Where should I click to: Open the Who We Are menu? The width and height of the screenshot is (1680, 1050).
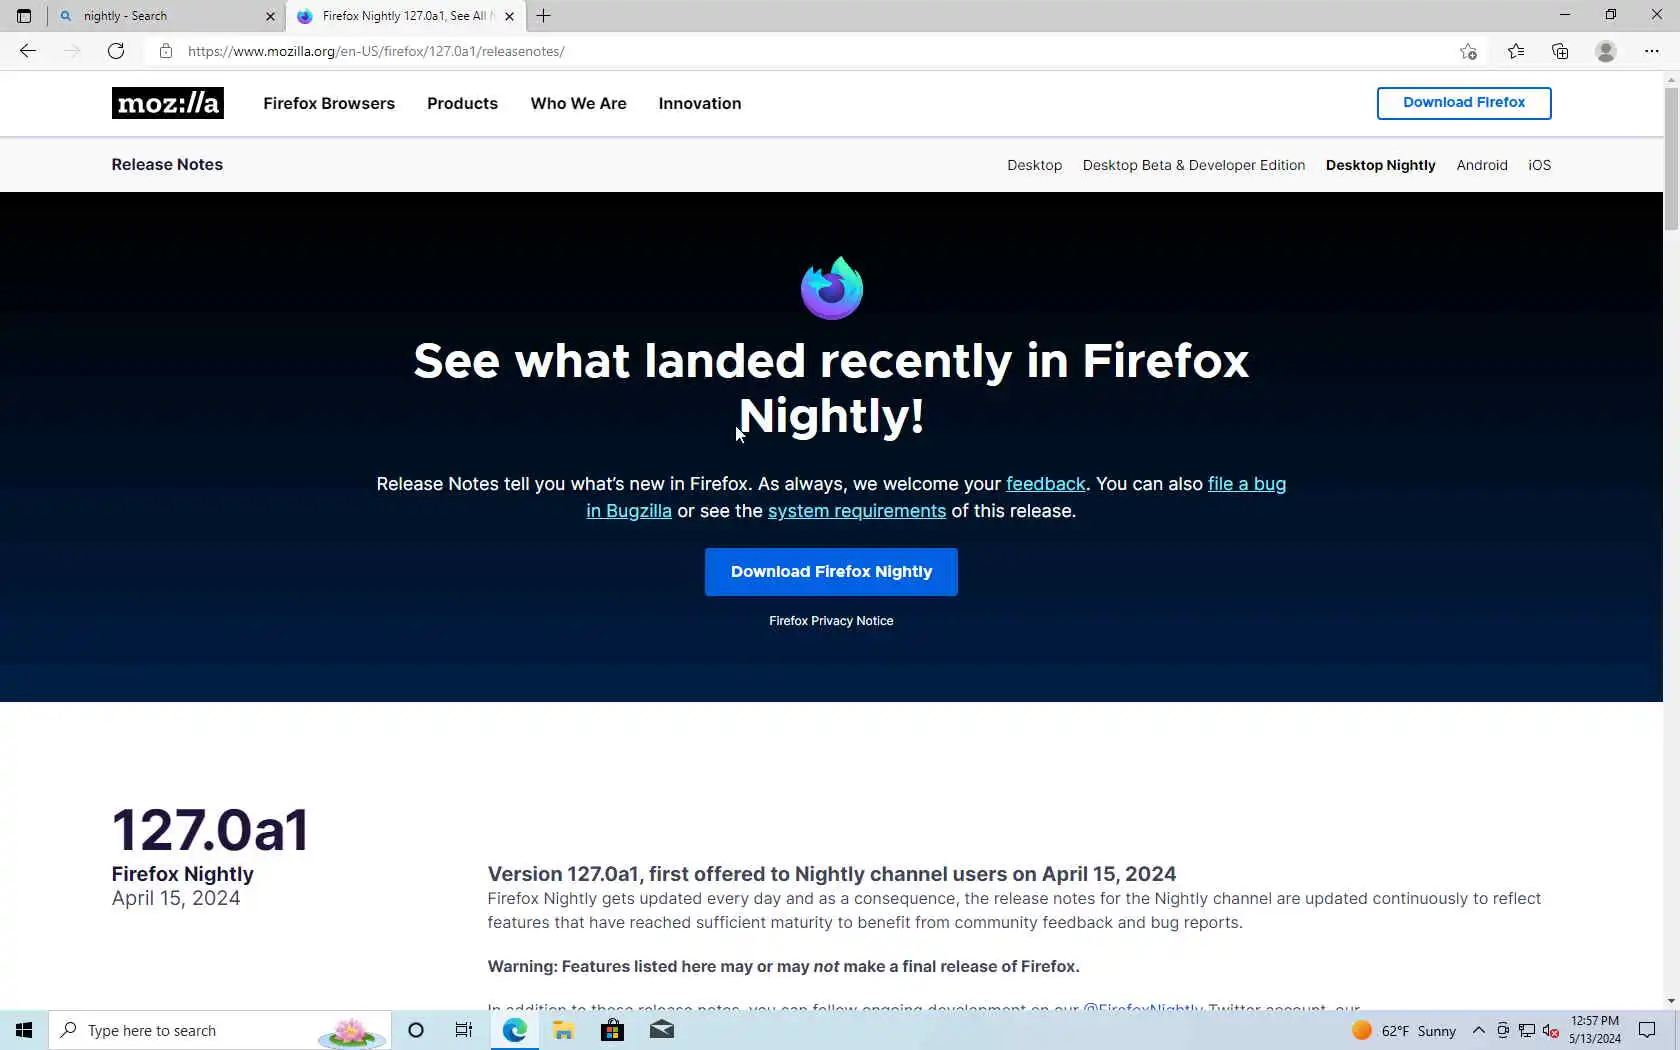(x=578, y=103)
